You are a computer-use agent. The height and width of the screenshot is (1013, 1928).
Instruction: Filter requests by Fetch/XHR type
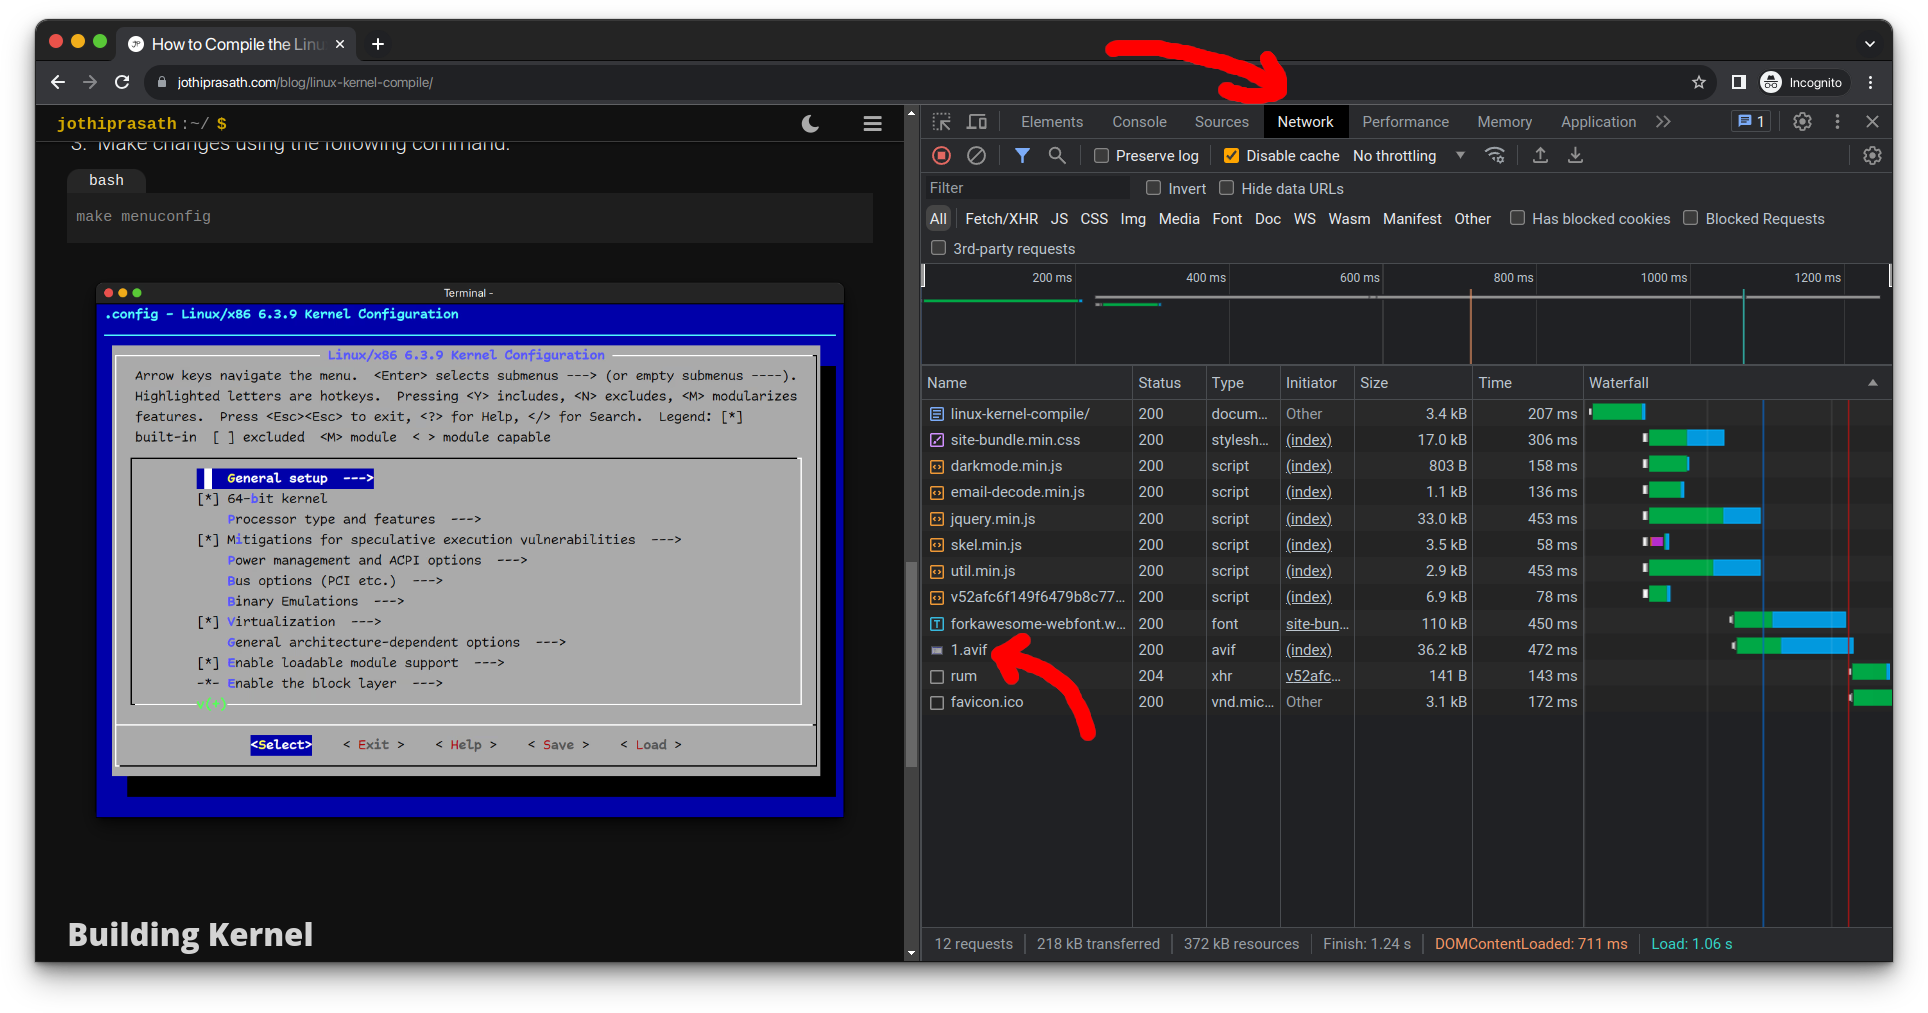click(x=1001, y=219)
